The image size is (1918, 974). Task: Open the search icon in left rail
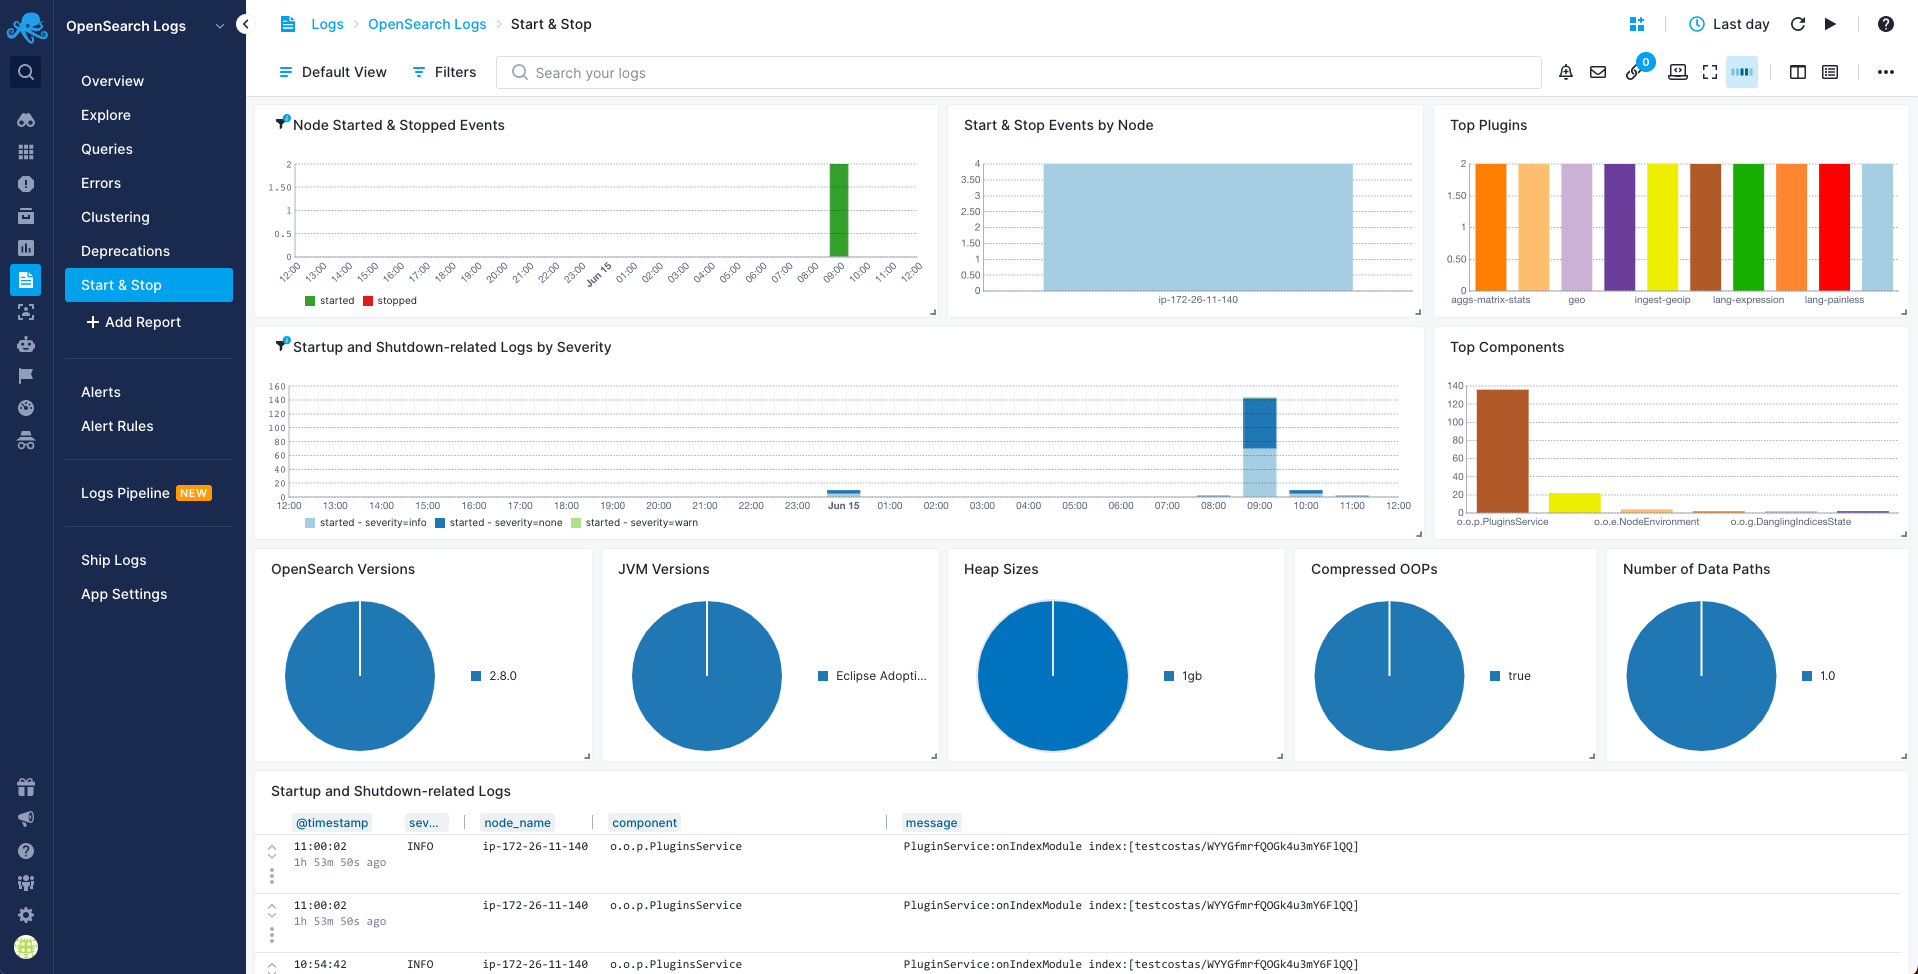coord(26,72)
